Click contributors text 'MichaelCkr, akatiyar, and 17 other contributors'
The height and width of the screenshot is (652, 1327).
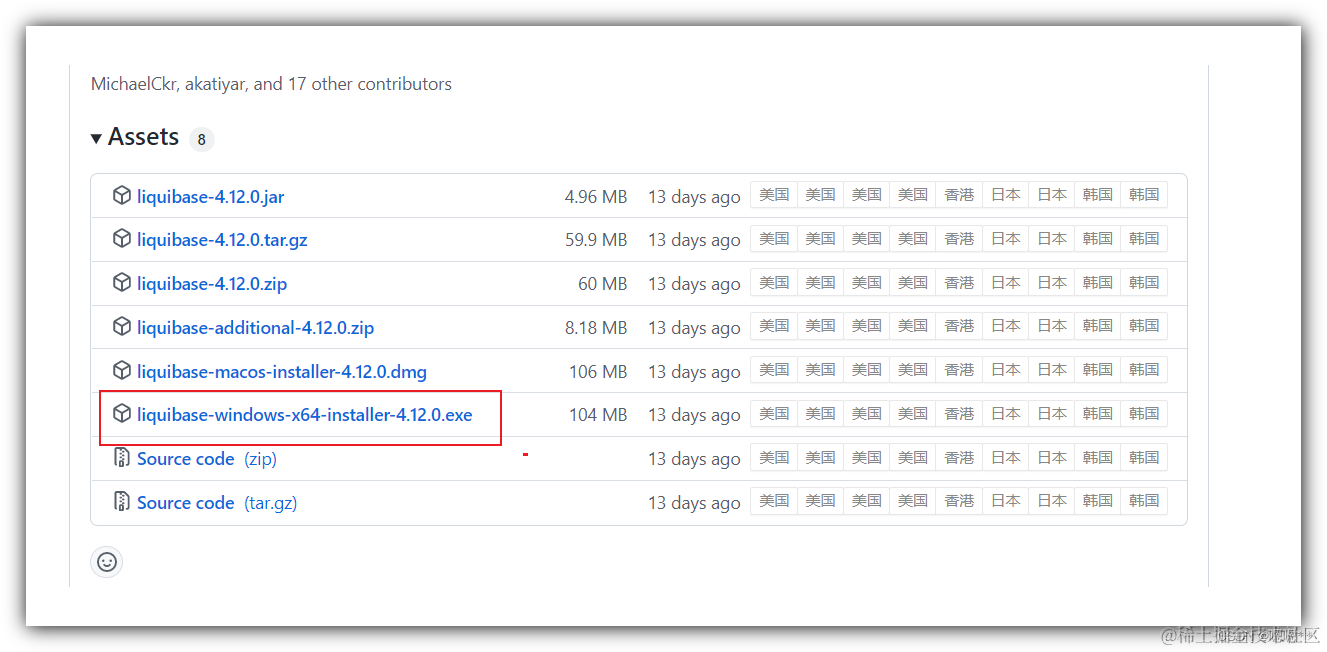coord(271,84)
